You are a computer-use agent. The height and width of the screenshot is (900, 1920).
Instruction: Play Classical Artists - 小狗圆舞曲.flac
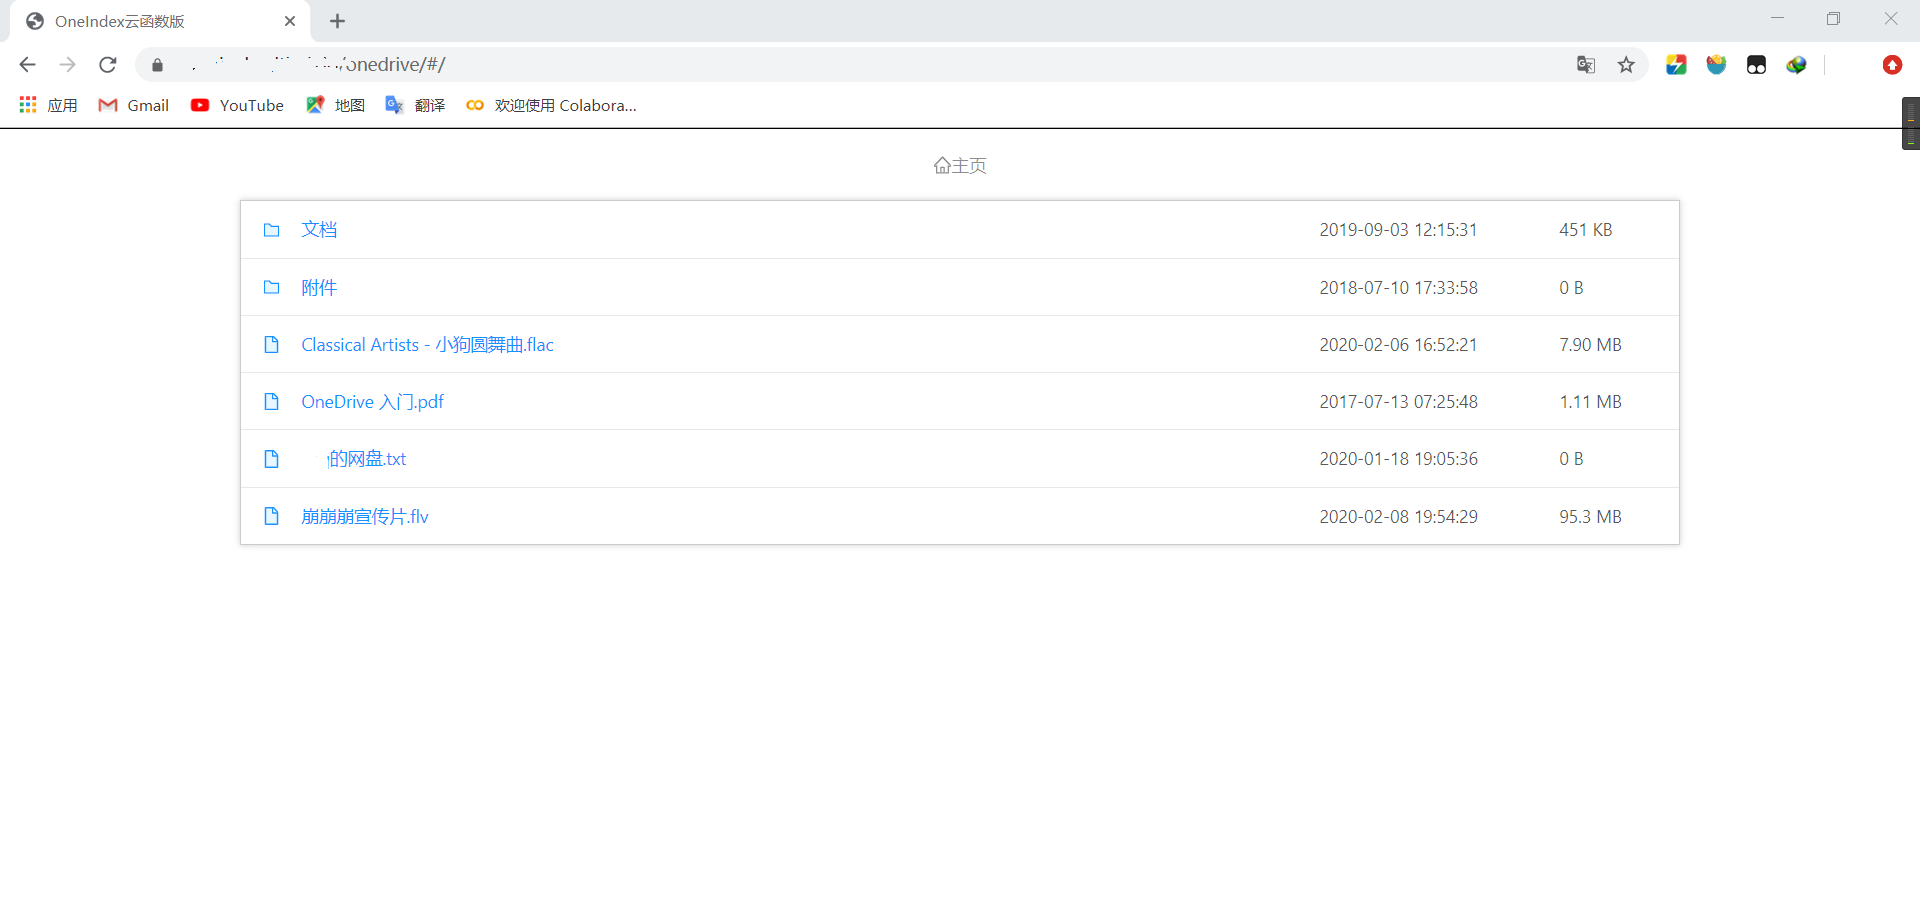[427, 344]
